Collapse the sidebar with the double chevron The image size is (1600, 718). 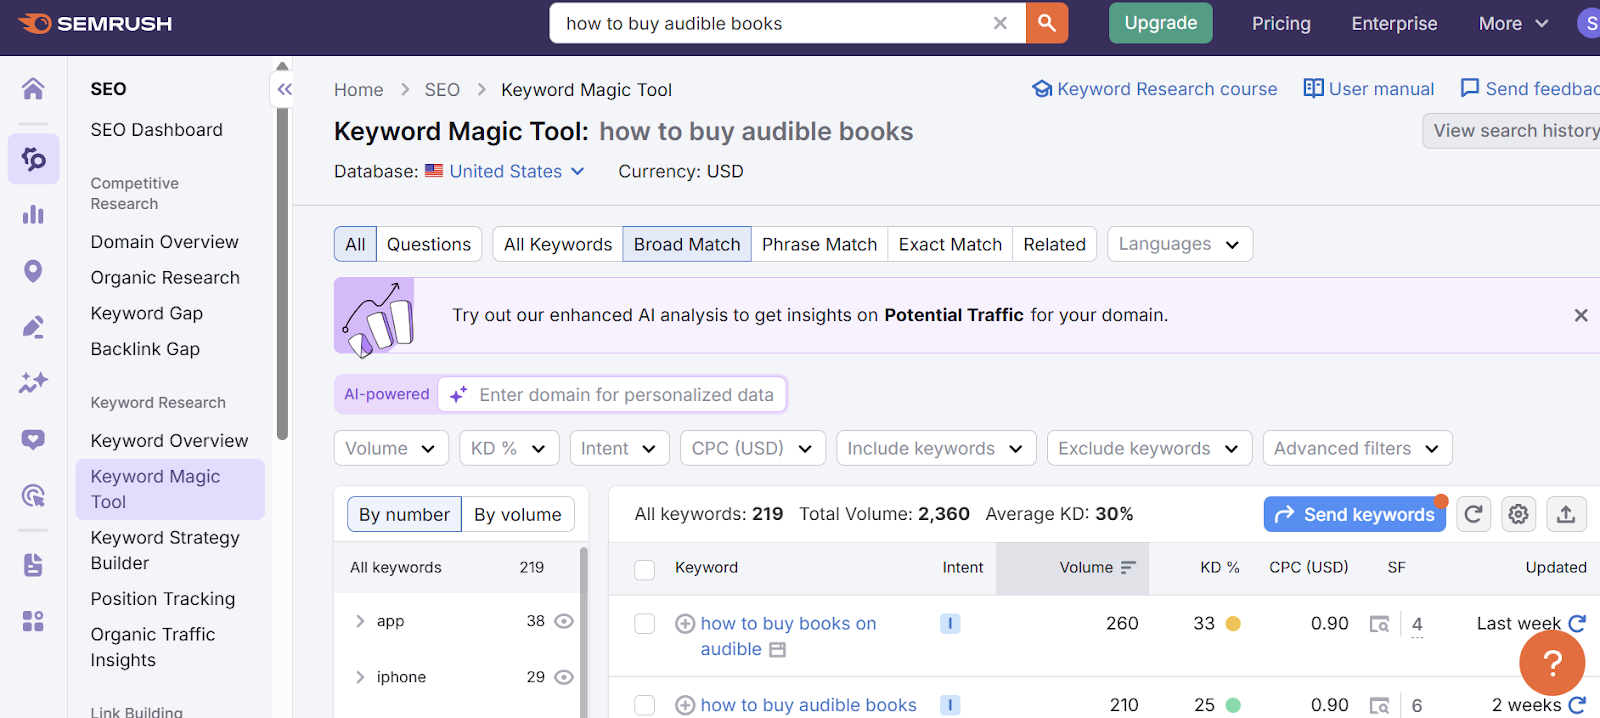coord(284,89)
